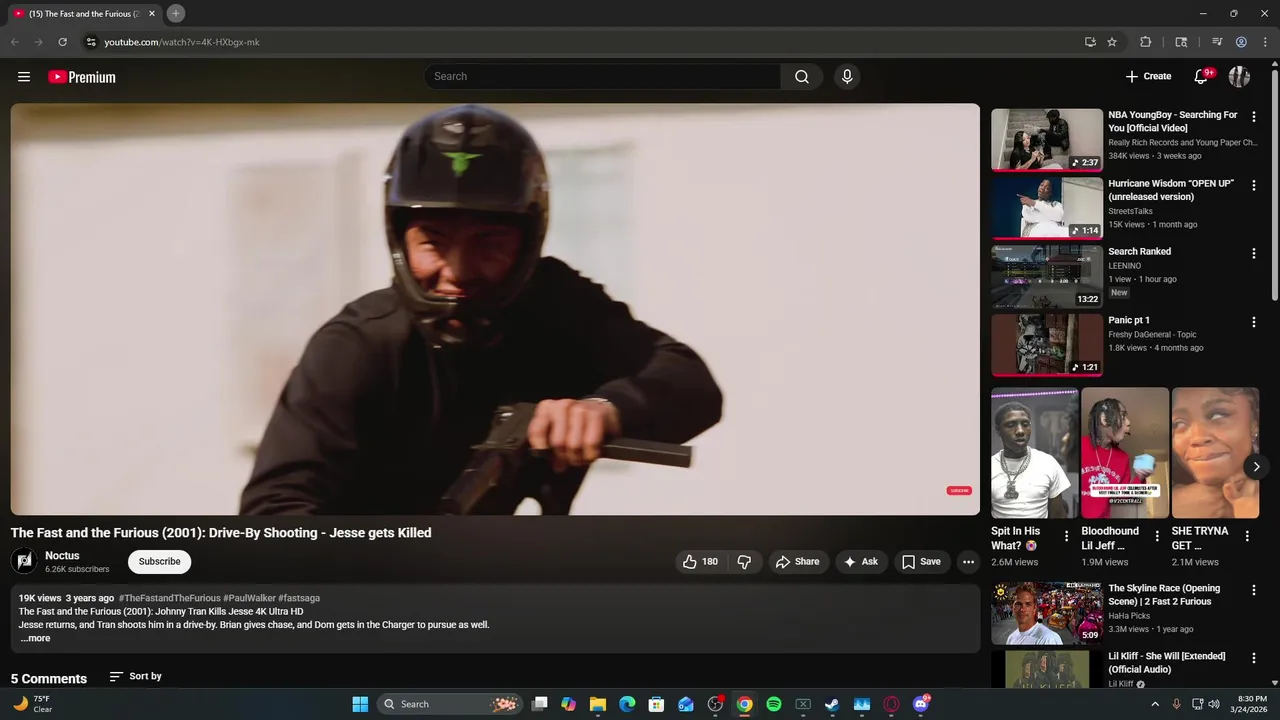Viewport: 1280px width, 720px height.
Task: Open options for Hurricane Wisdom video
Action: tap(1253, 185)
